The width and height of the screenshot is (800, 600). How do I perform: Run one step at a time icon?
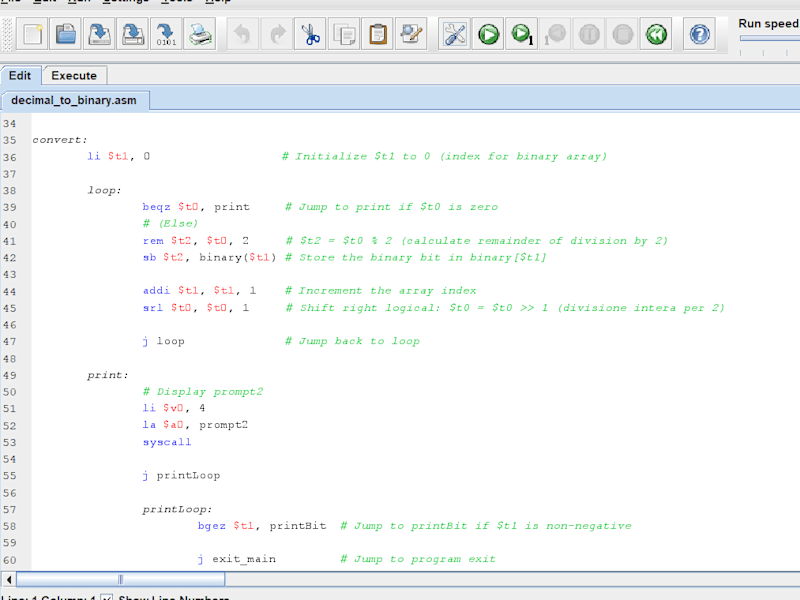pyautogui.click(x=521, y=34)
